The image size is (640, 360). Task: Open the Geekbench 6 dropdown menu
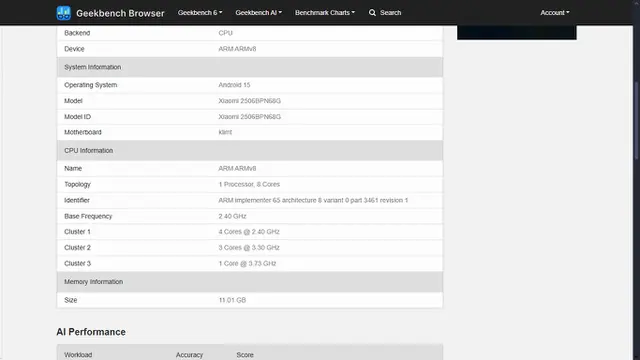[x=200, y=13]
